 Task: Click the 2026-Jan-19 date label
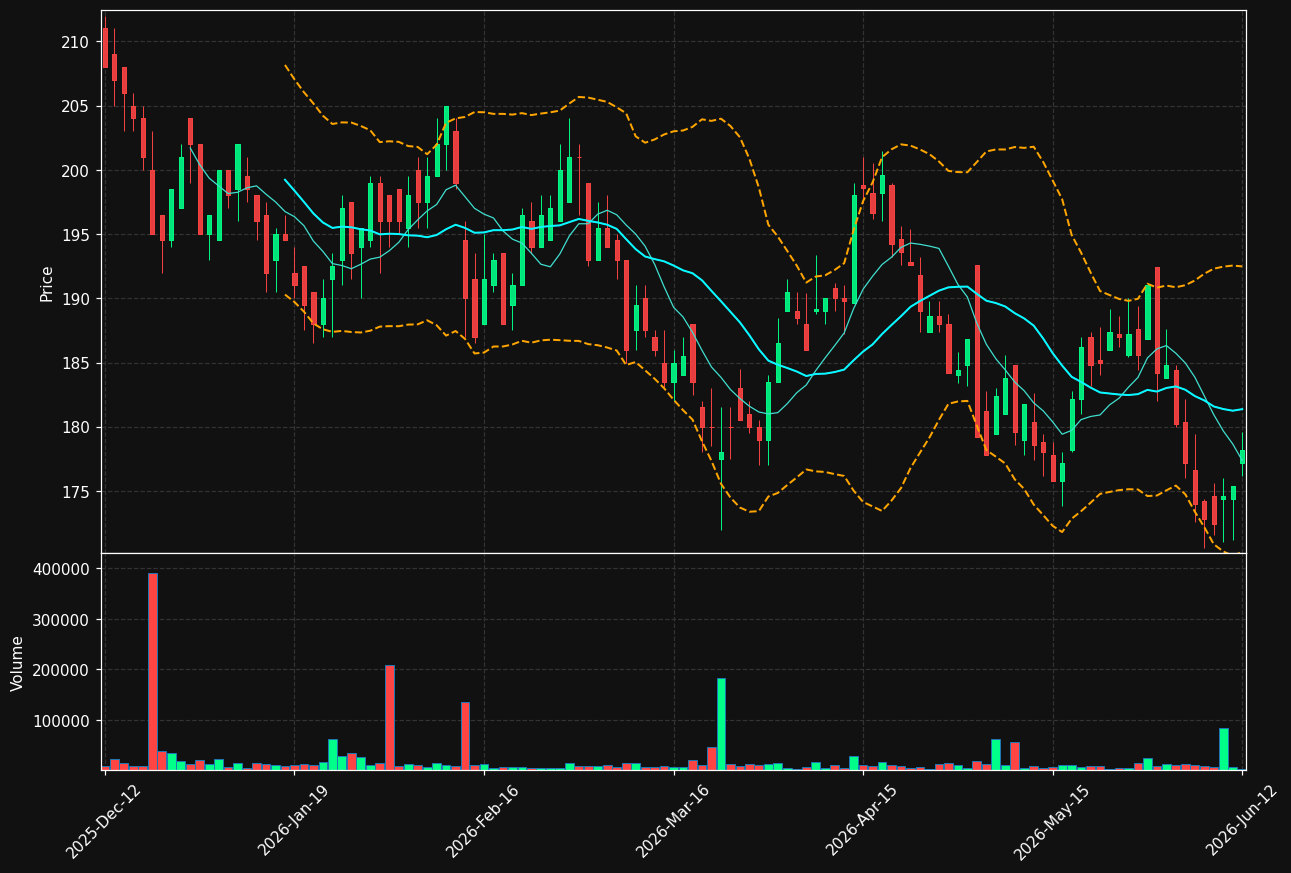coord(294,821)
